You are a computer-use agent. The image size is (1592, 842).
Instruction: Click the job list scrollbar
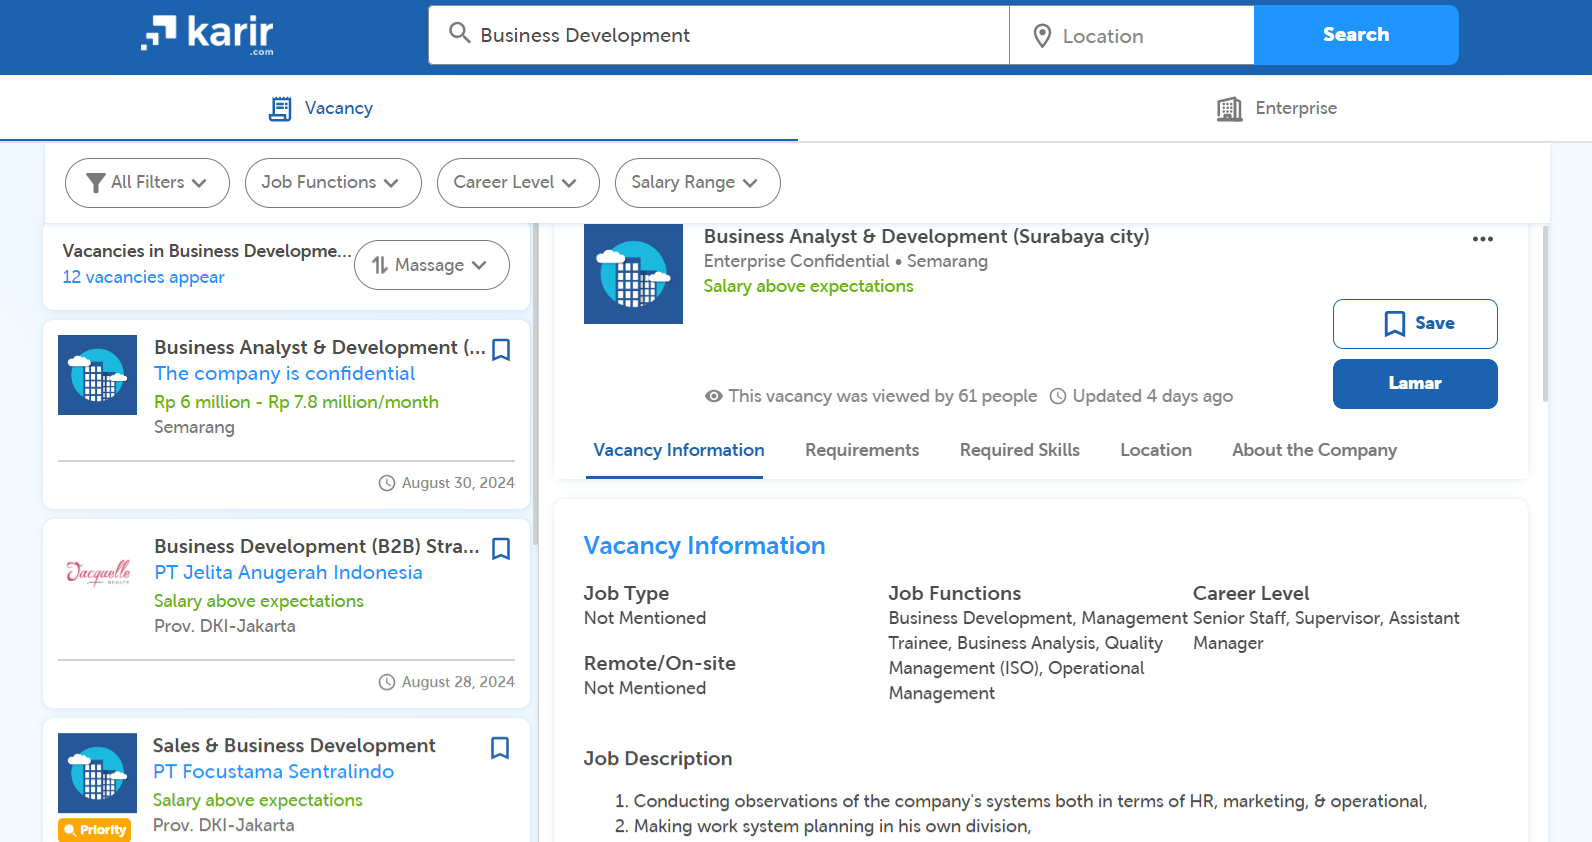coord(536,385)
